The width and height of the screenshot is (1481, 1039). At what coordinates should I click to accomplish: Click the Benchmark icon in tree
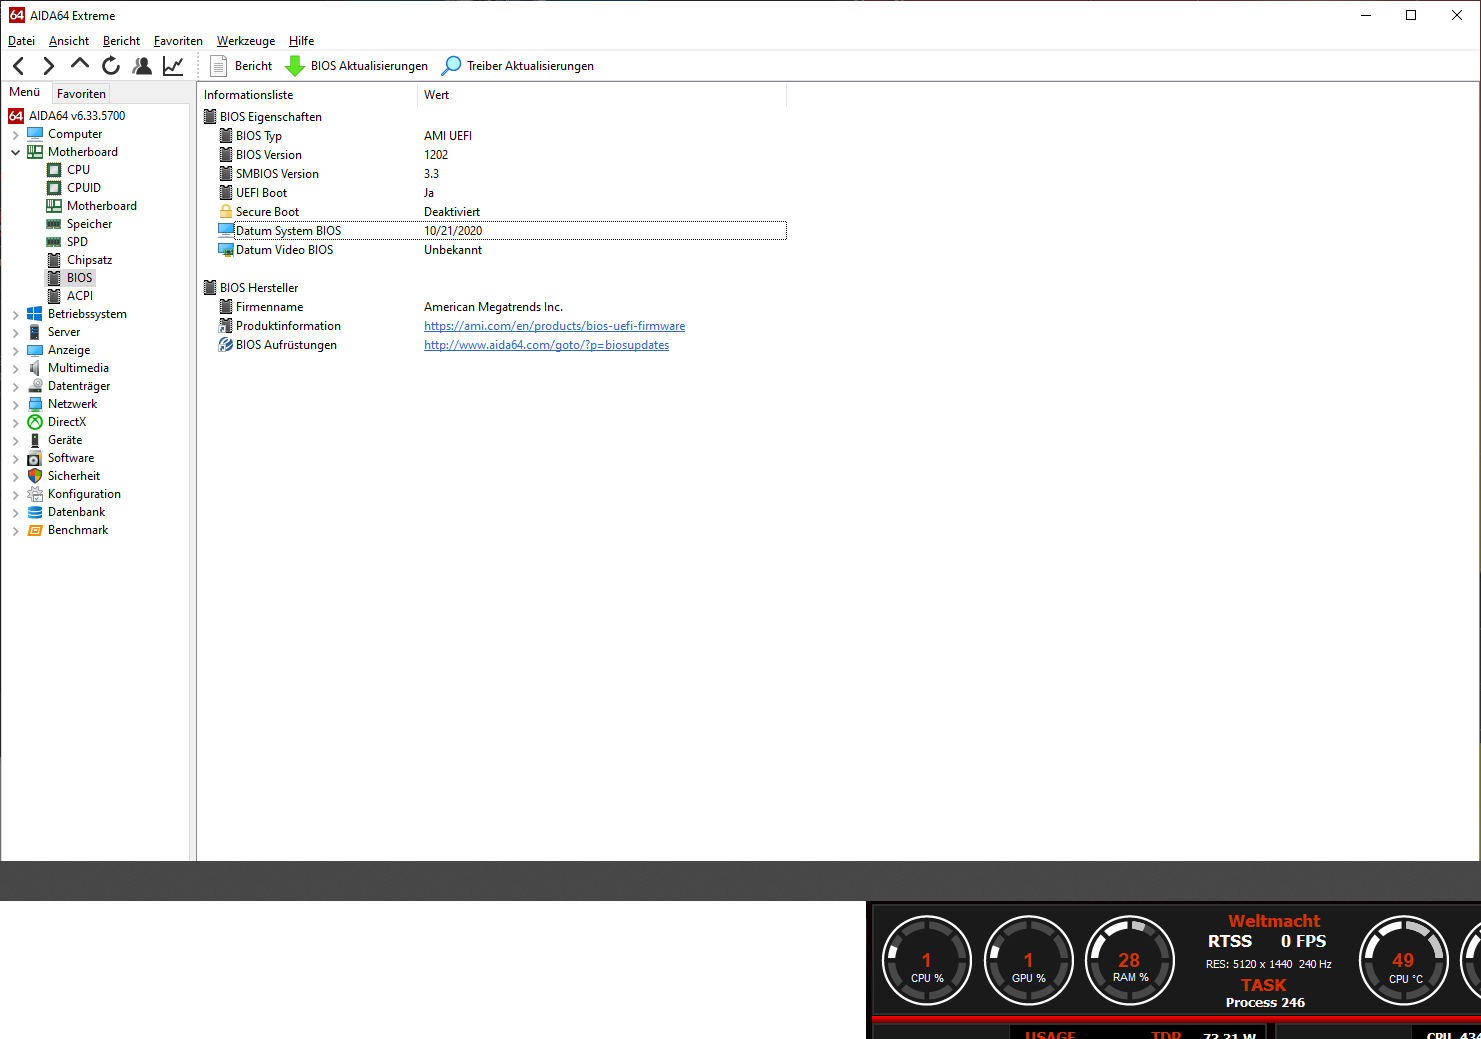pos(35,530)
